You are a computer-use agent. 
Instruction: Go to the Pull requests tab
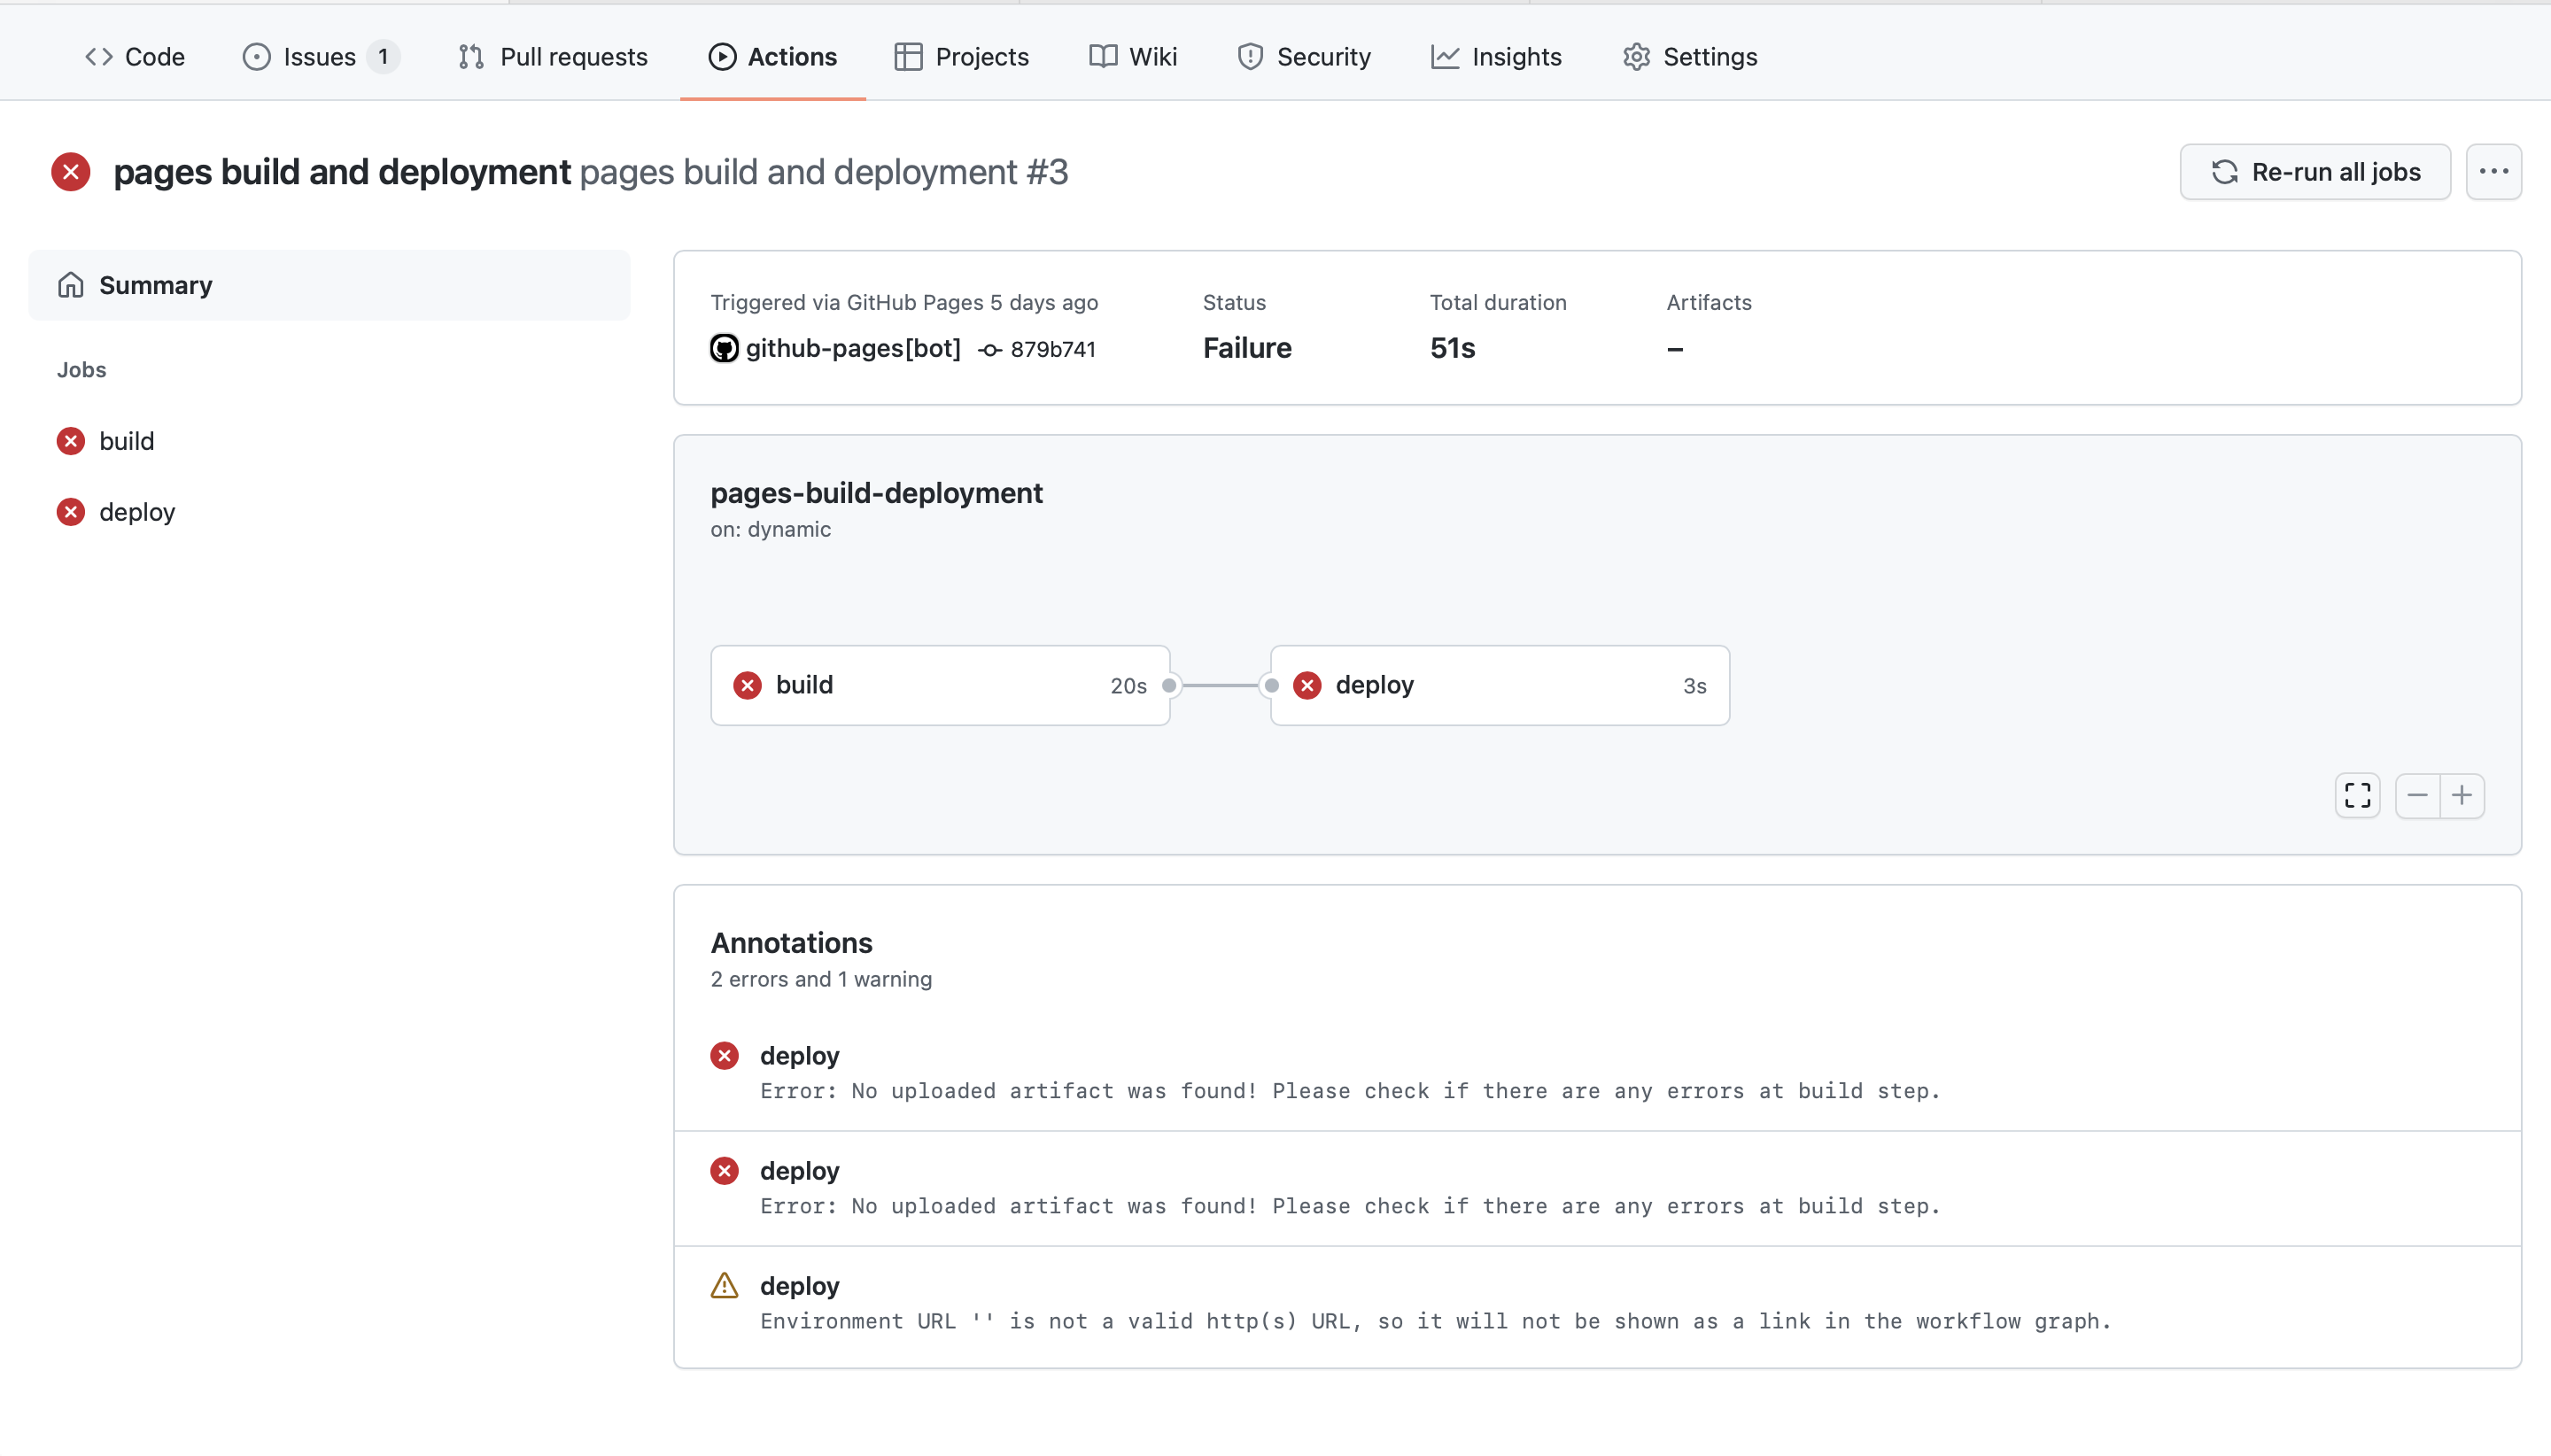click(x=553, y=57)
